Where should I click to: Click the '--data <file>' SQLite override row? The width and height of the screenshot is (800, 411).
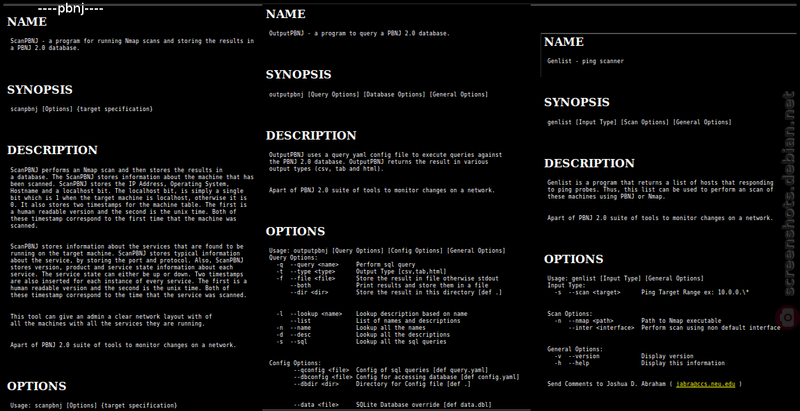392,405
